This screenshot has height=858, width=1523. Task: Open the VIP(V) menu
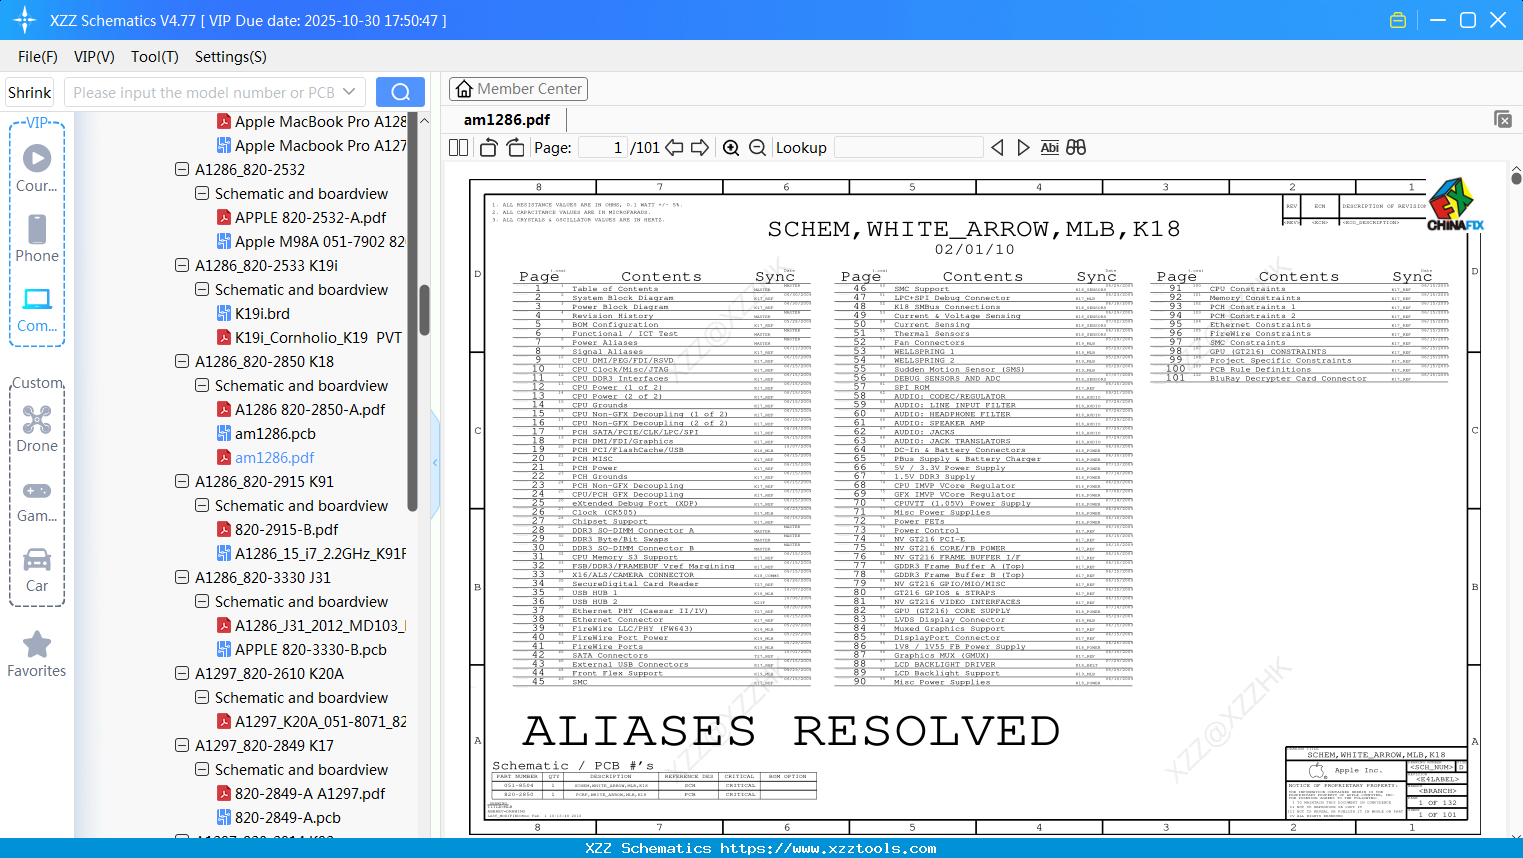[x=94, y=57]
